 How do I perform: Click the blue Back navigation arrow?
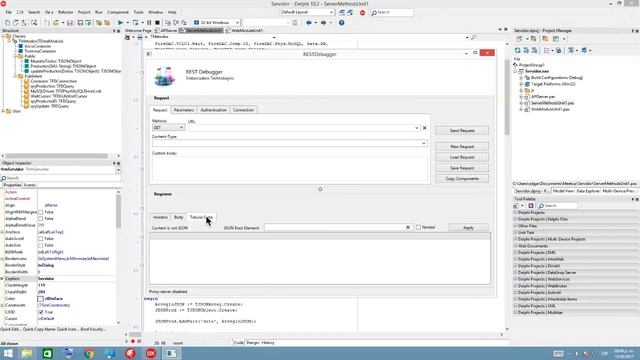click(x=309, y=23)
